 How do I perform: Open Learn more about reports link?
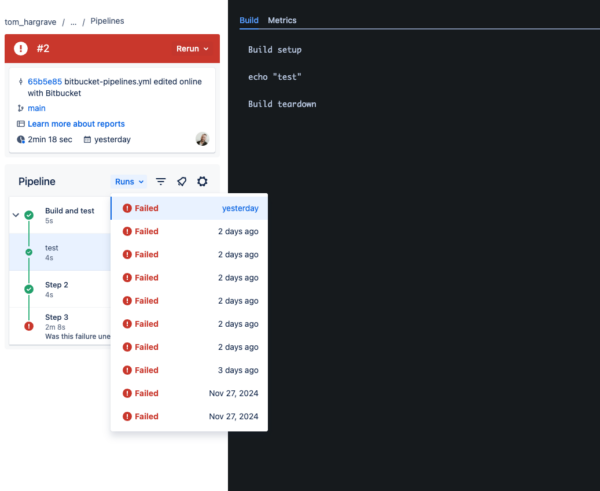pyautogui.click(x=76, y=124)
